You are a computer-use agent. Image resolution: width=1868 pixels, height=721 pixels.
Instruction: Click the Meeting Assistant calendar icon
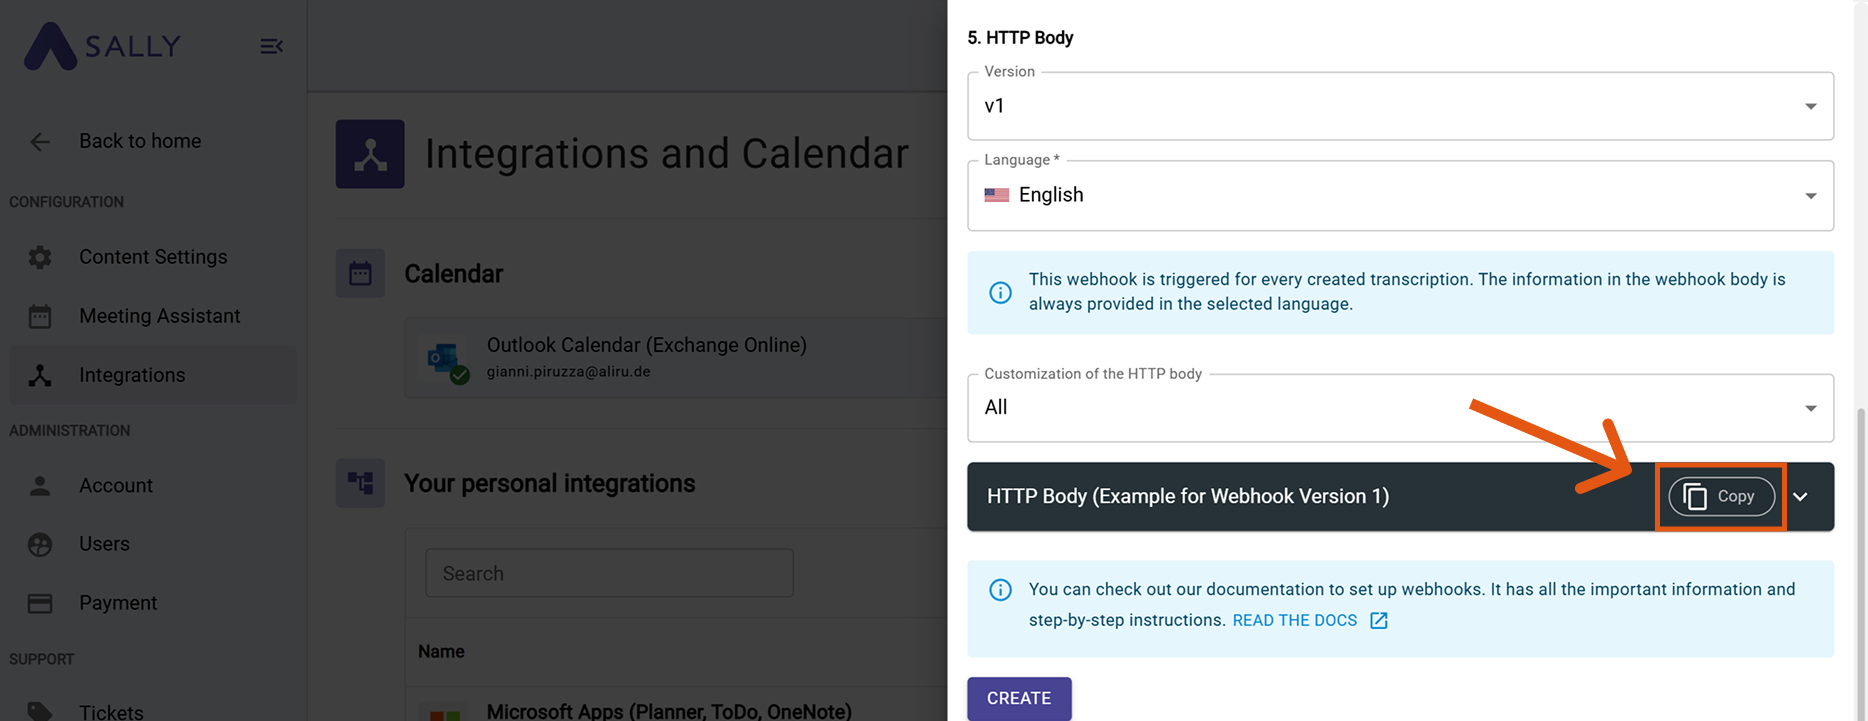pos(40,317)
